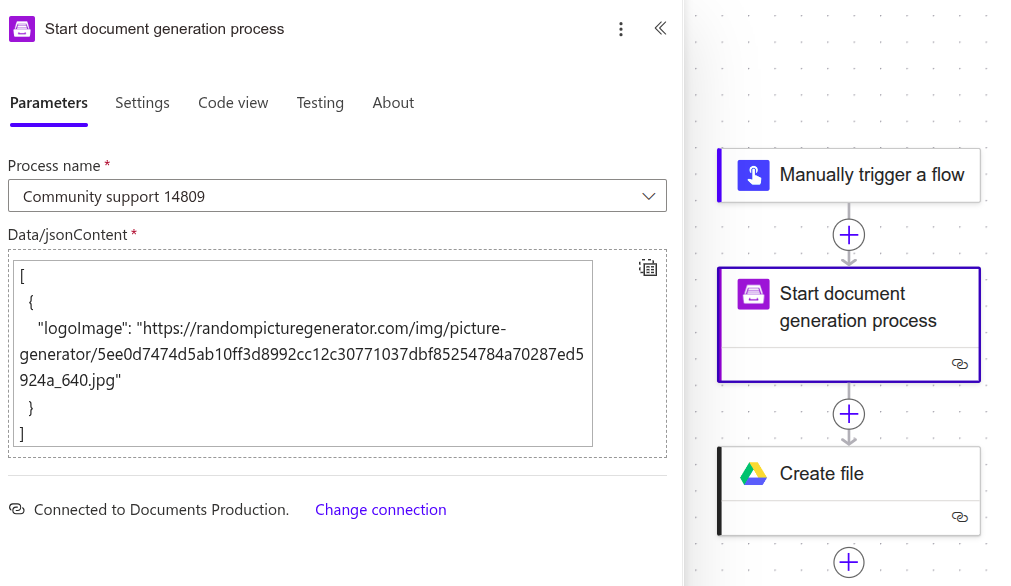Collapse the panel with double chevron icon
Screen dimensions: 1011x586
tap(660, 29)
